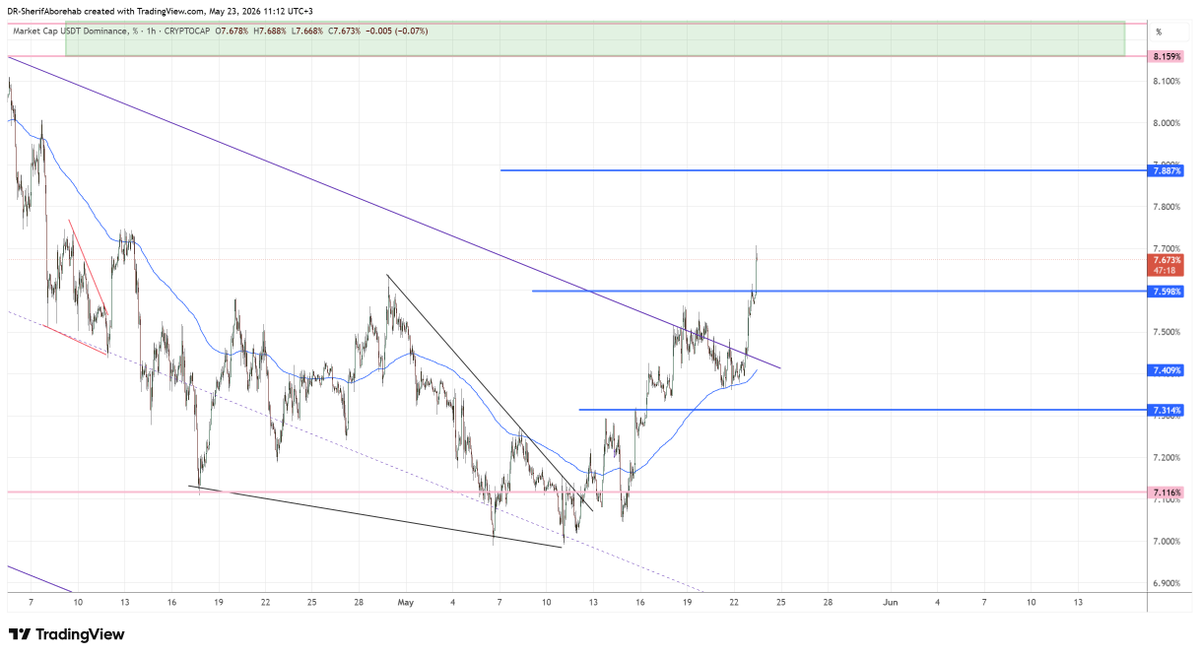Click the 8.159% pink price label
The width and height of the screenshot is (1199, 656).
point(1167,57)
